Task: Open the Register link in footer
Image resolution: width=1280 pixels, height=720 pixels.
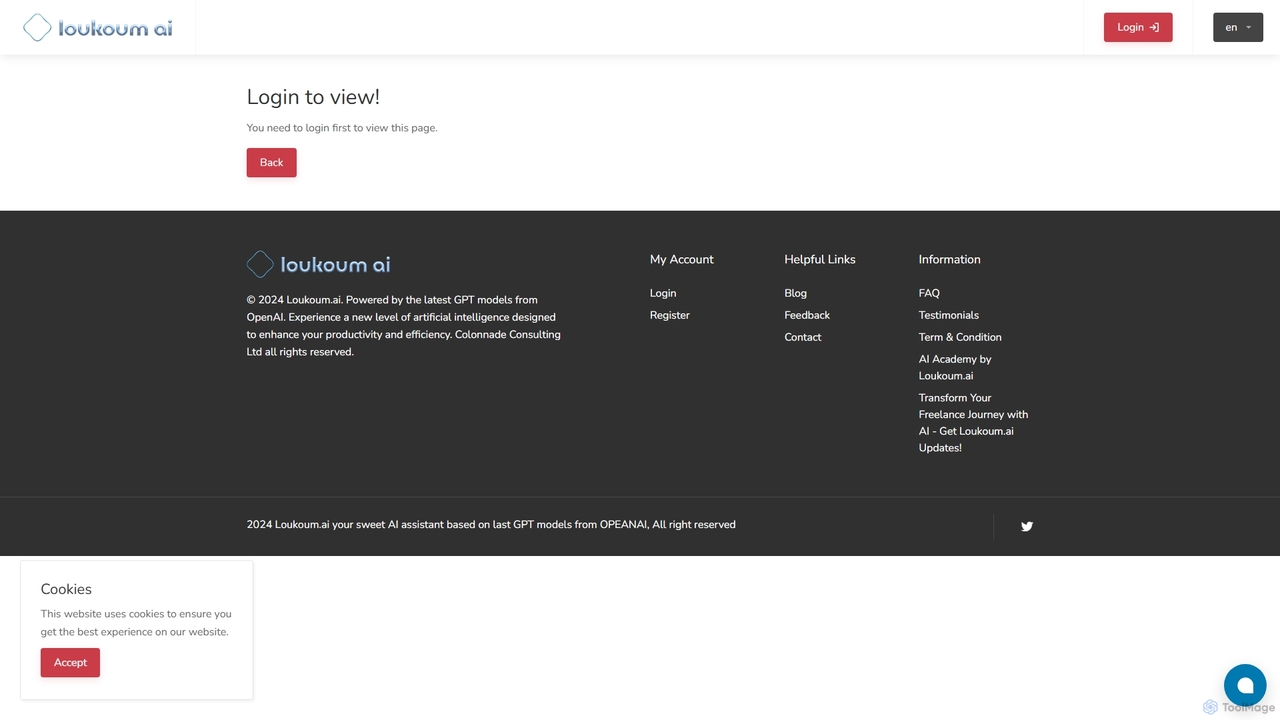Action: [x=670, y=315]
